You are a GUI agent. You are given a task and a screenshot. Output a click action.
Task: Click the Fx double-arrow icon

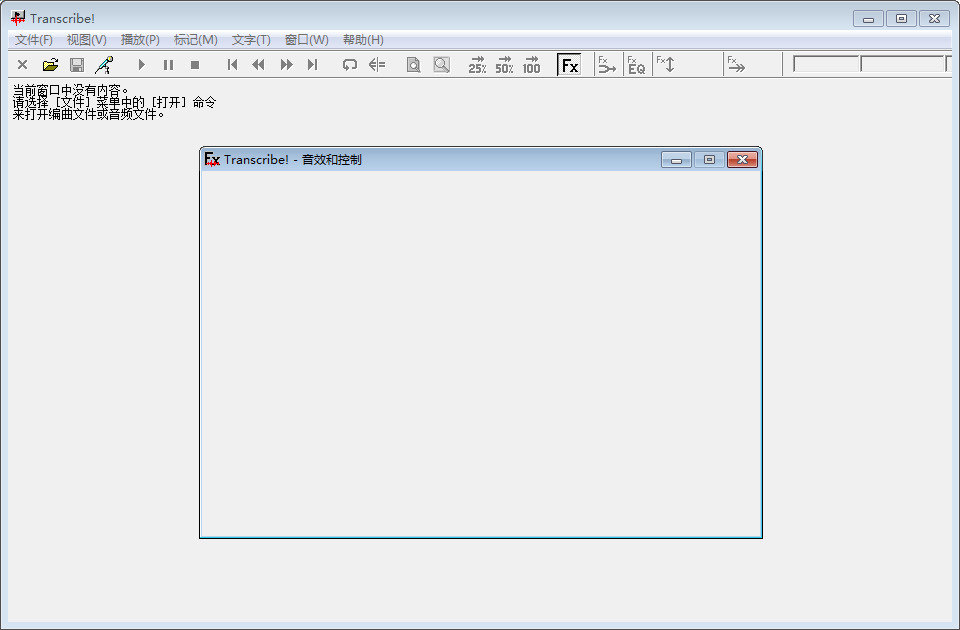click(x=736, y=64)
